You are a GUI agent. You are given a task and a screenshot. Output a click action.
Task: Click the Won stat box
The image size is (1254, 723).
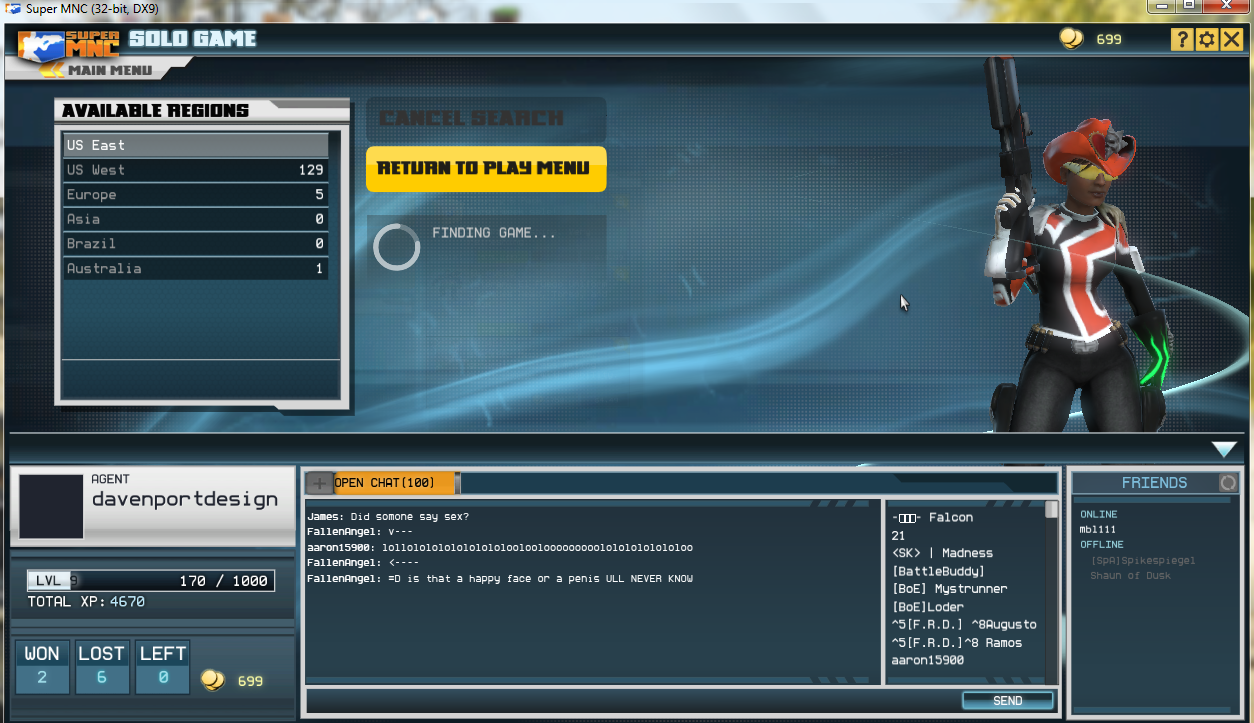42,667
